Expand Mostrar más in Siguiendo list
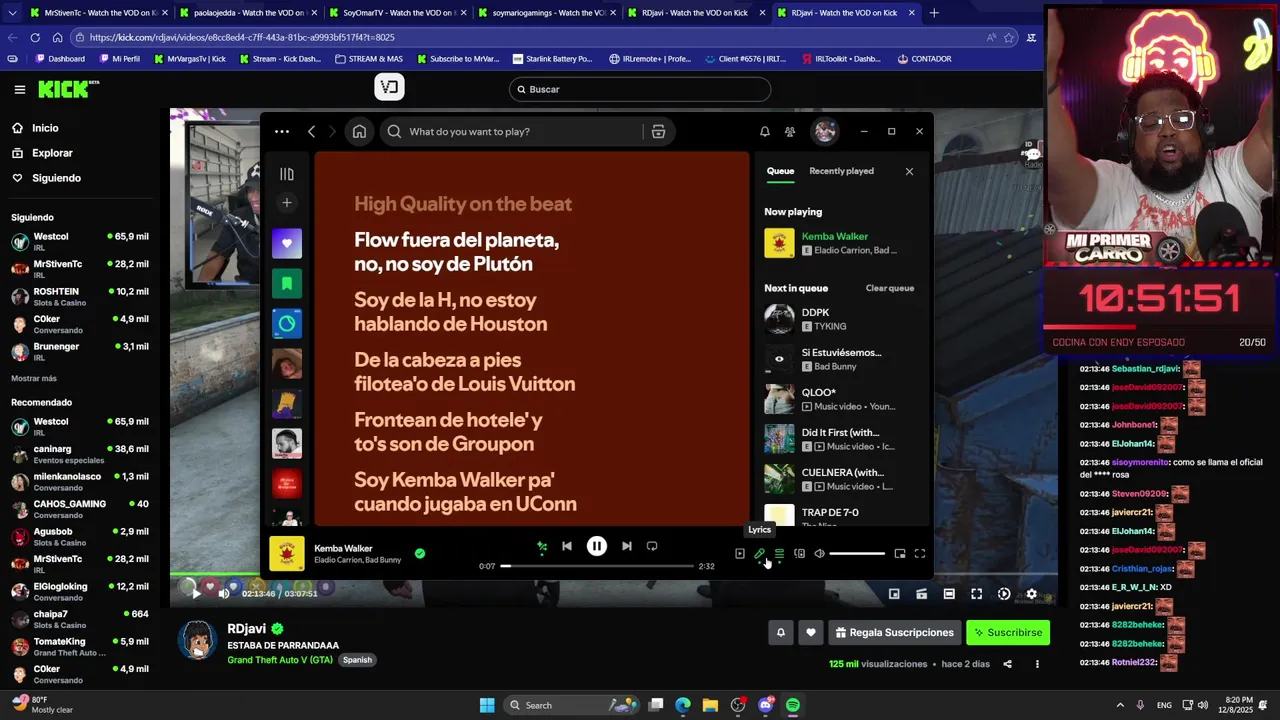 (34, 378)
